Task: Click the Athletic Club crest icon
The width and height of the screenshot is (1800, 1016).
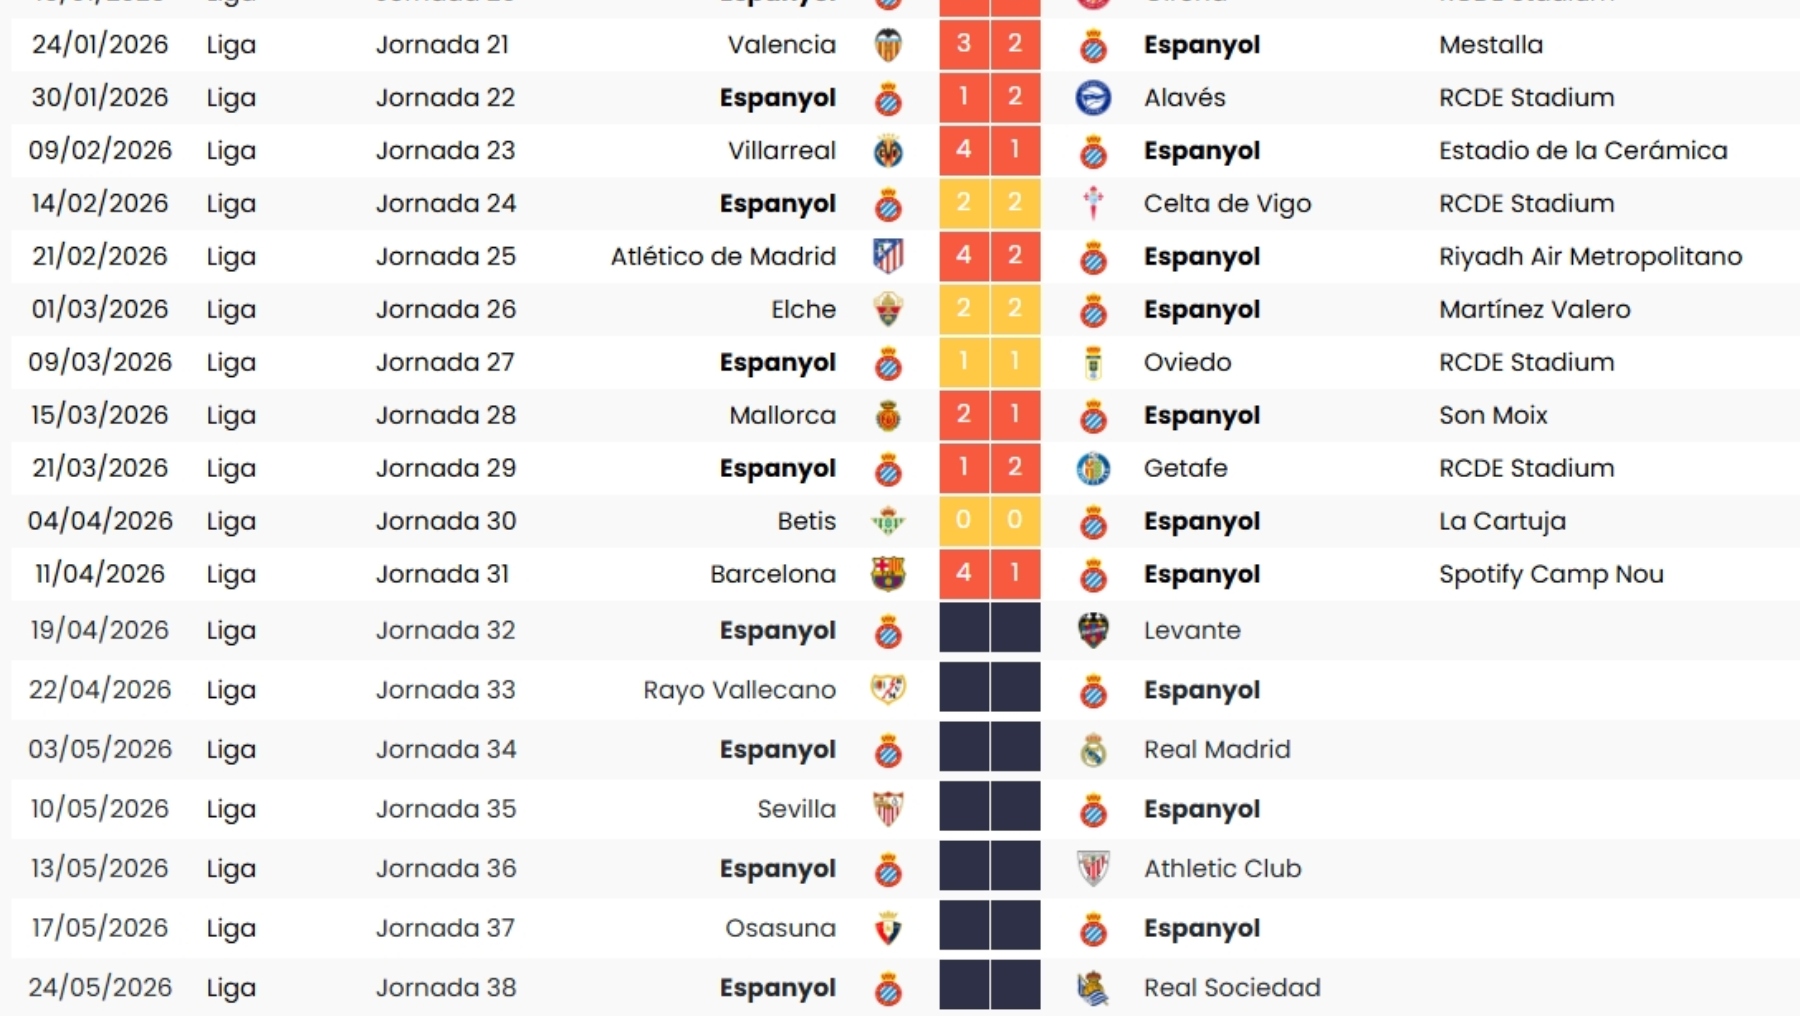Action: [1095, 868]
